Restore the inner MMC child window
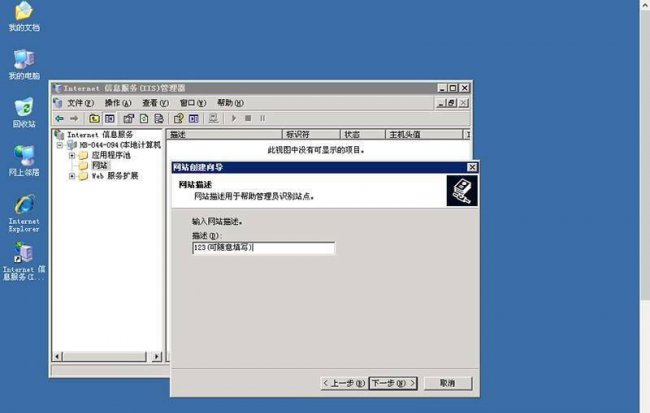 point(452,103)
